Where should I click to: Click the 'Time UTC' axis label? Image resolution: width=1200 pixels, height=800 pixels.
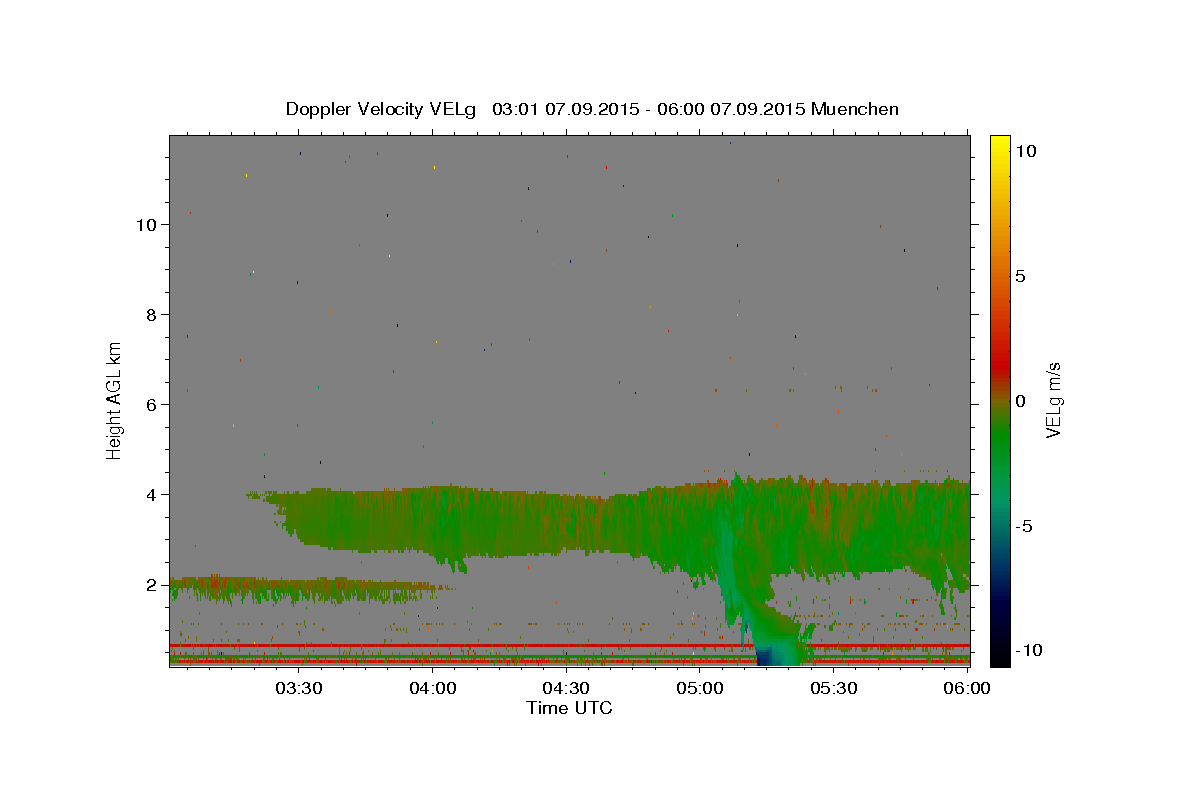click(569, 708)
